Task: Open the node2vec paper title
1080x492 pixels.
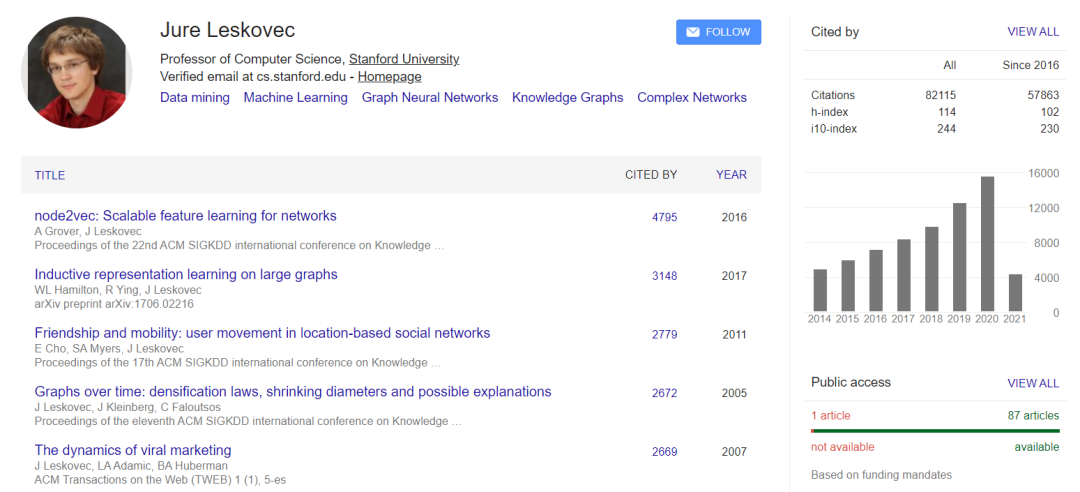Action: (185, 216)
